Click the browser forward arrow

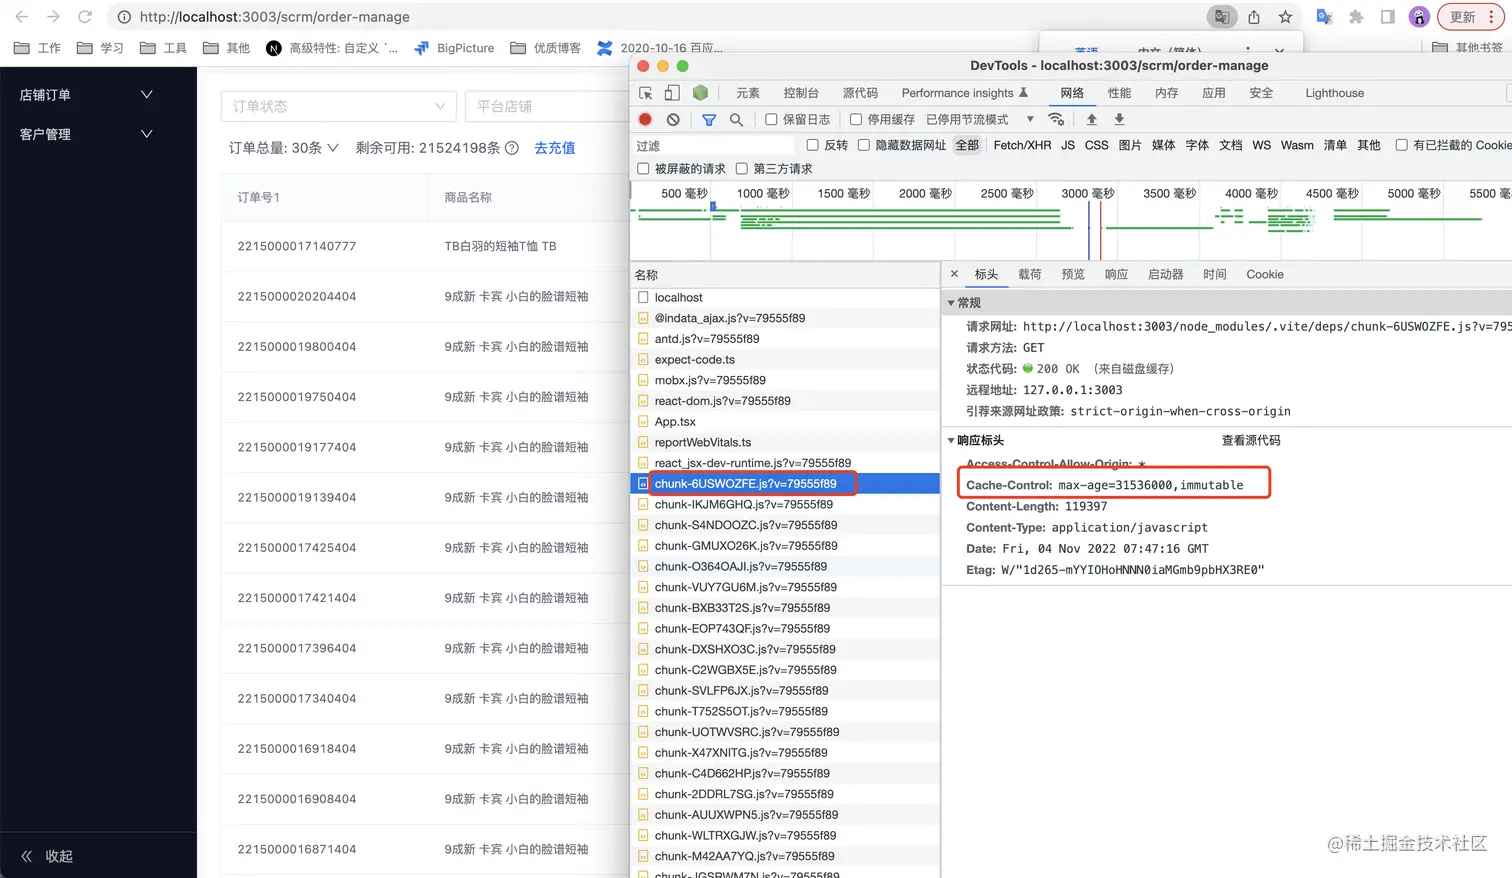click(x=54, y=17)
